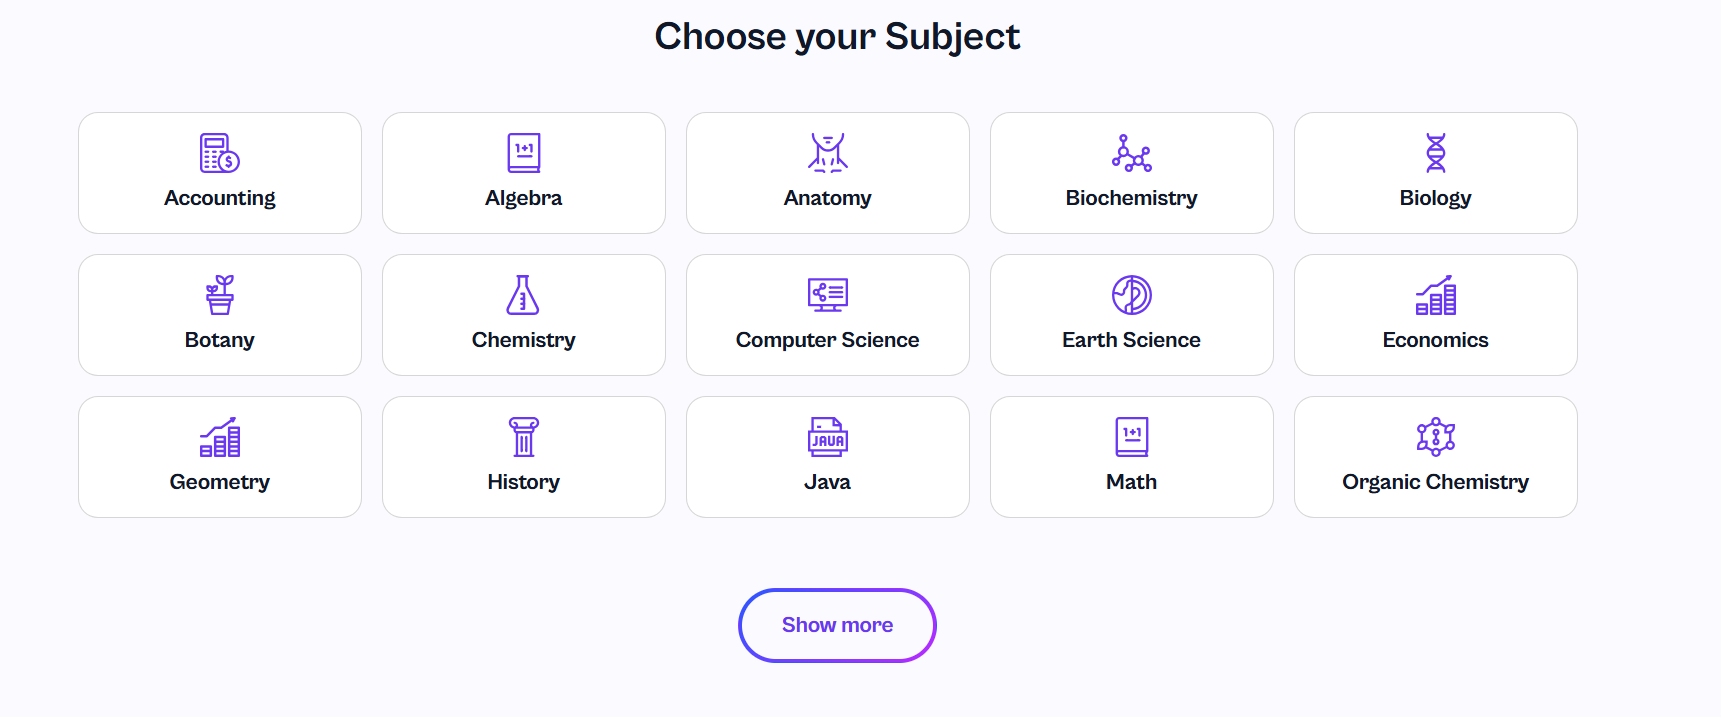
Task: Click the Java file icon
Action: (x=828, y=437)
